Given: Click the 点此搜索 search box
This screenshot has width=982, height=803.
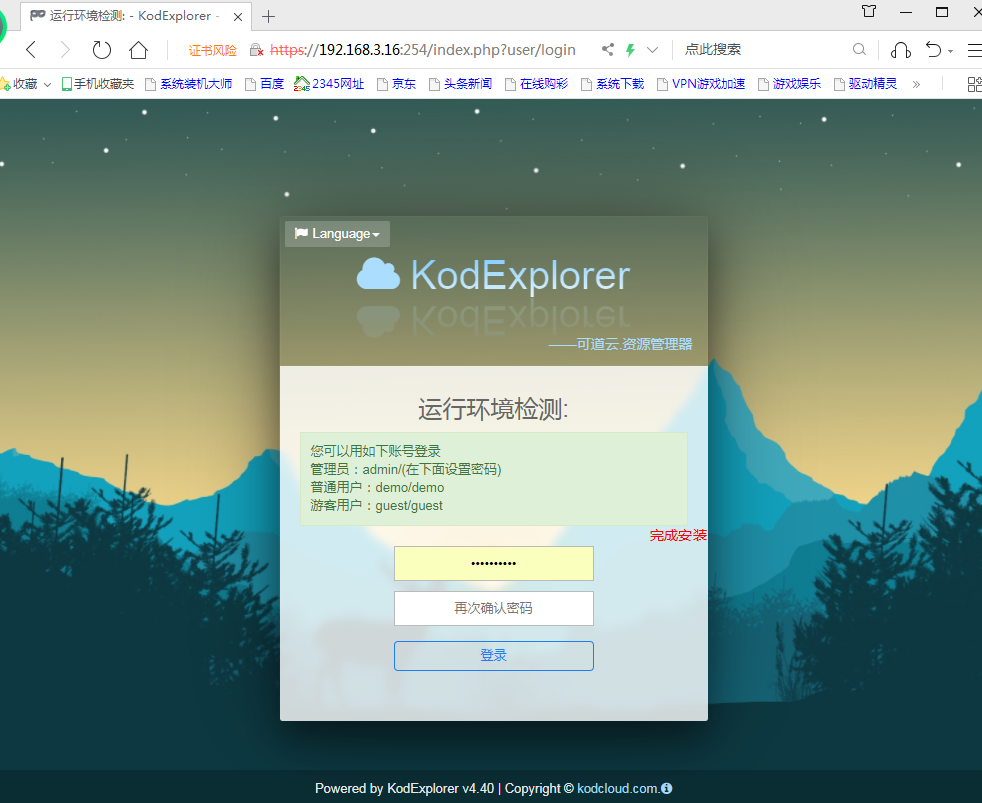Looking at the screenshot, I should pos(713,49).
